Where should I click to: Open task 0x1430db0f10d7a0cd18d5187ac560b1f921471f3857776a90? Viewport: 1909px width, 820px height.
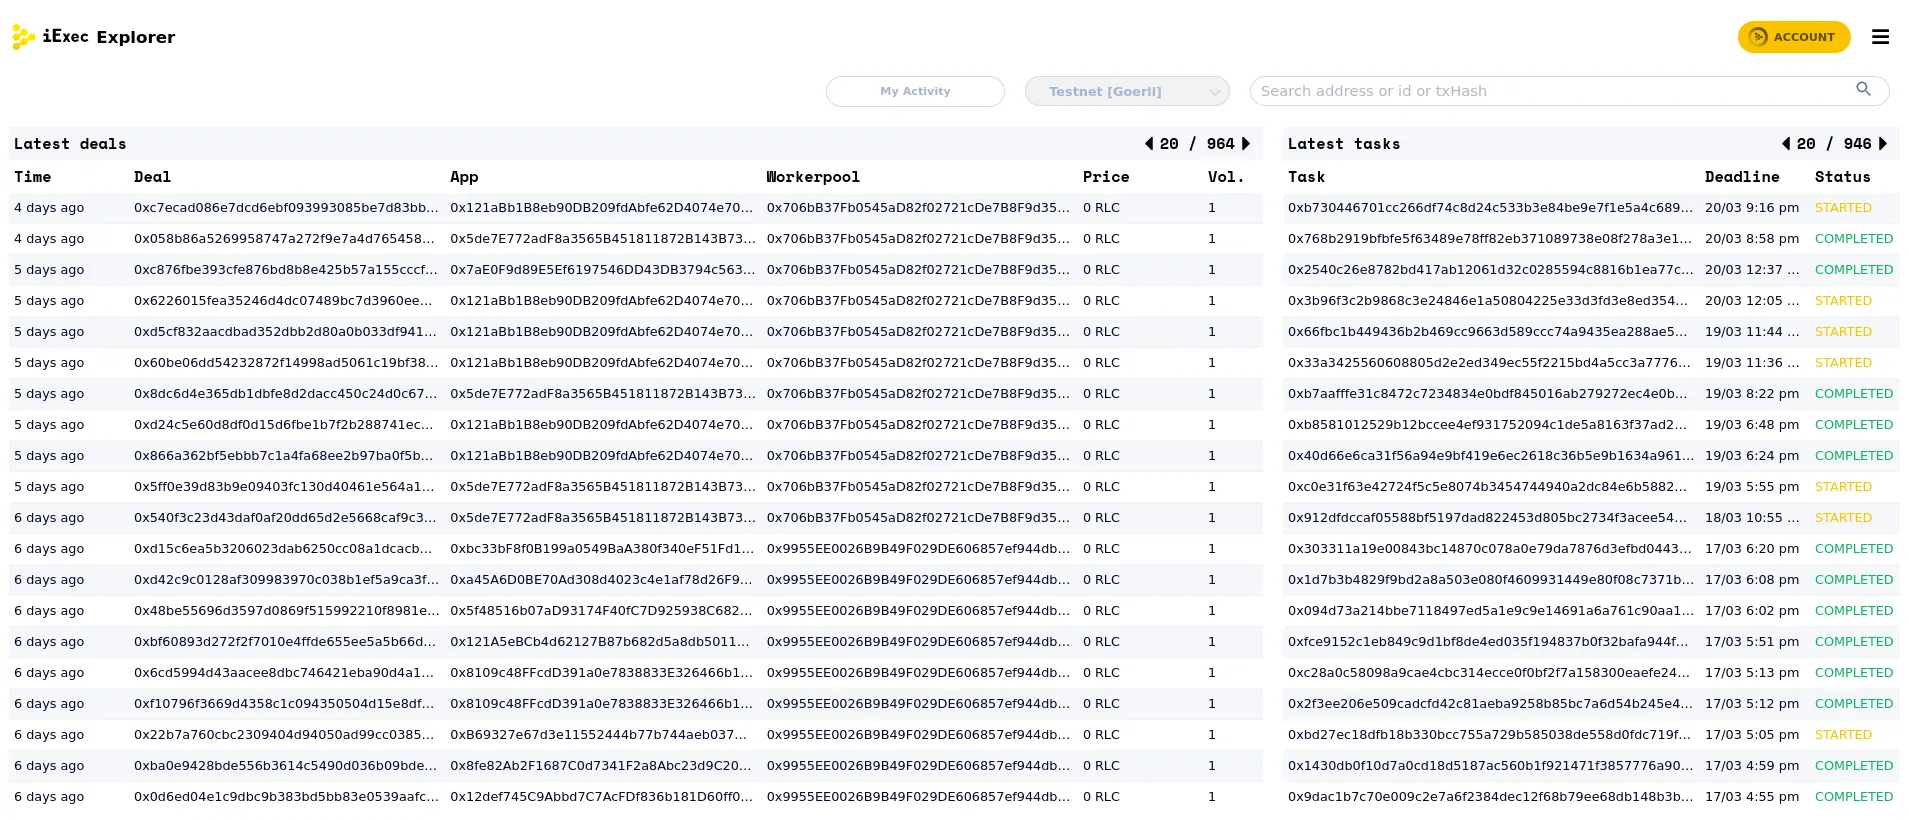click(x=1490, y=766)
